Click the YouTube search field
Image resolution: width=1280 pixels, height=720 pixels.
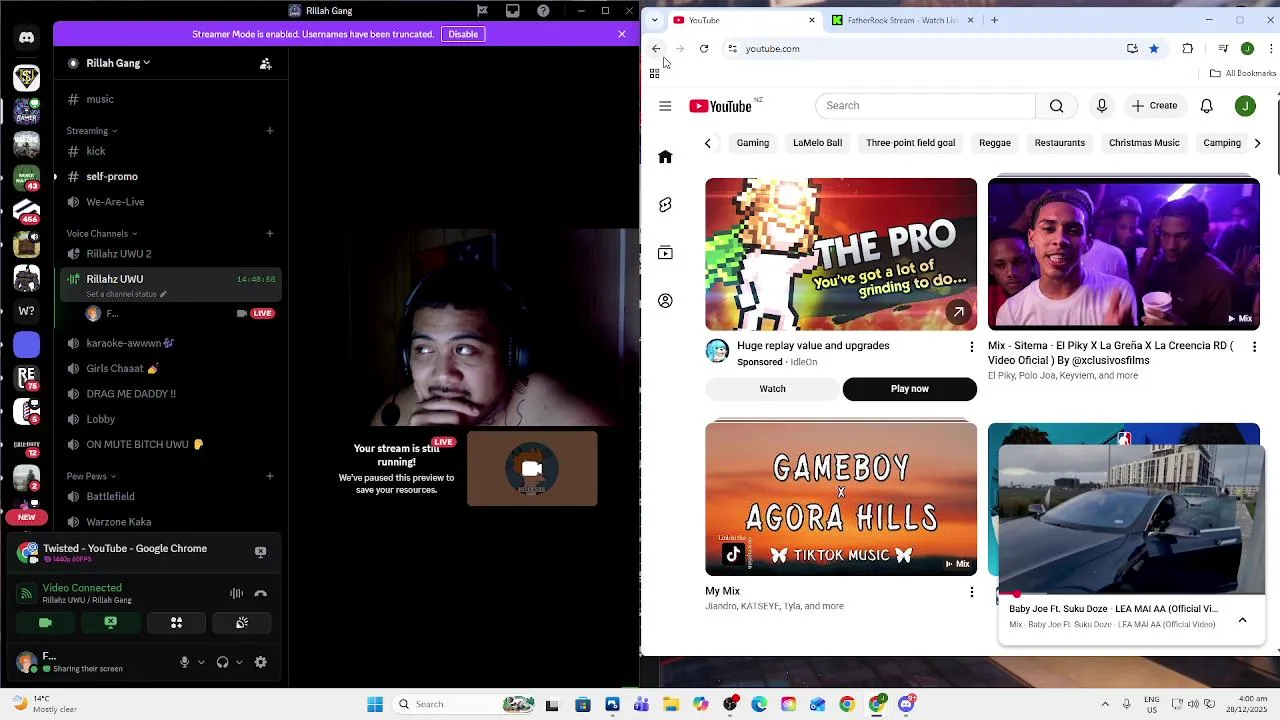click(x=925, y=106)
